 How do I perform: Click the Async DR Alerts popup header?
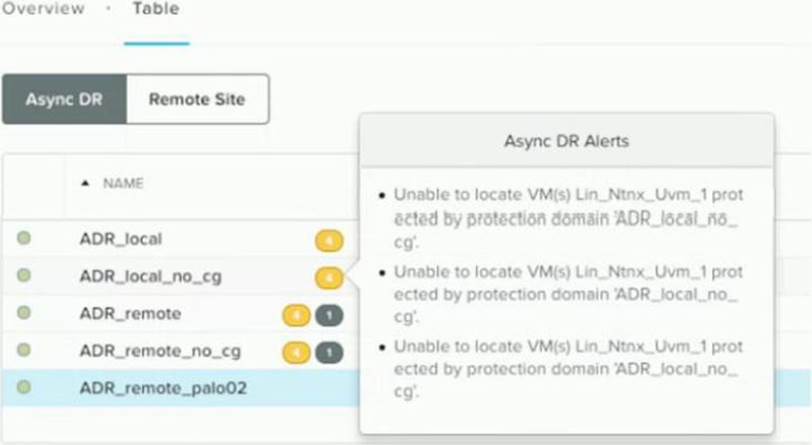566,141
